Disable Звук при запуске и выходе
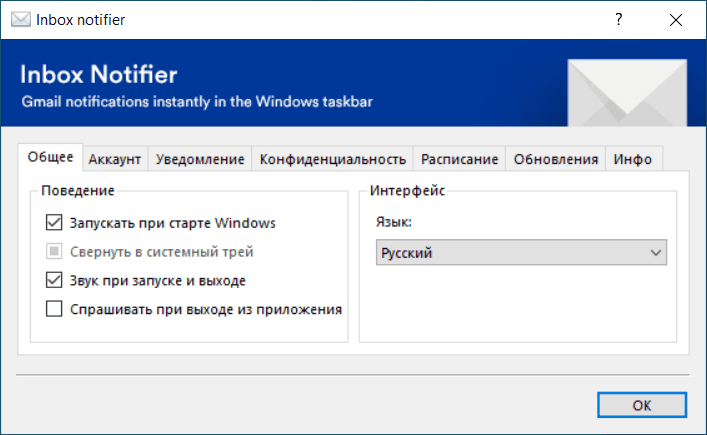Image resolution: width=707 pixels, height=435 pixels. click(x=54, y=281)
